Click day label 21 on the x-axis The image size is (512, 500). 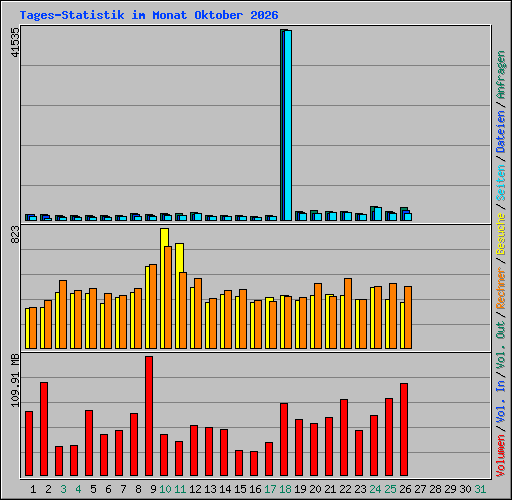tap(330, 489)
